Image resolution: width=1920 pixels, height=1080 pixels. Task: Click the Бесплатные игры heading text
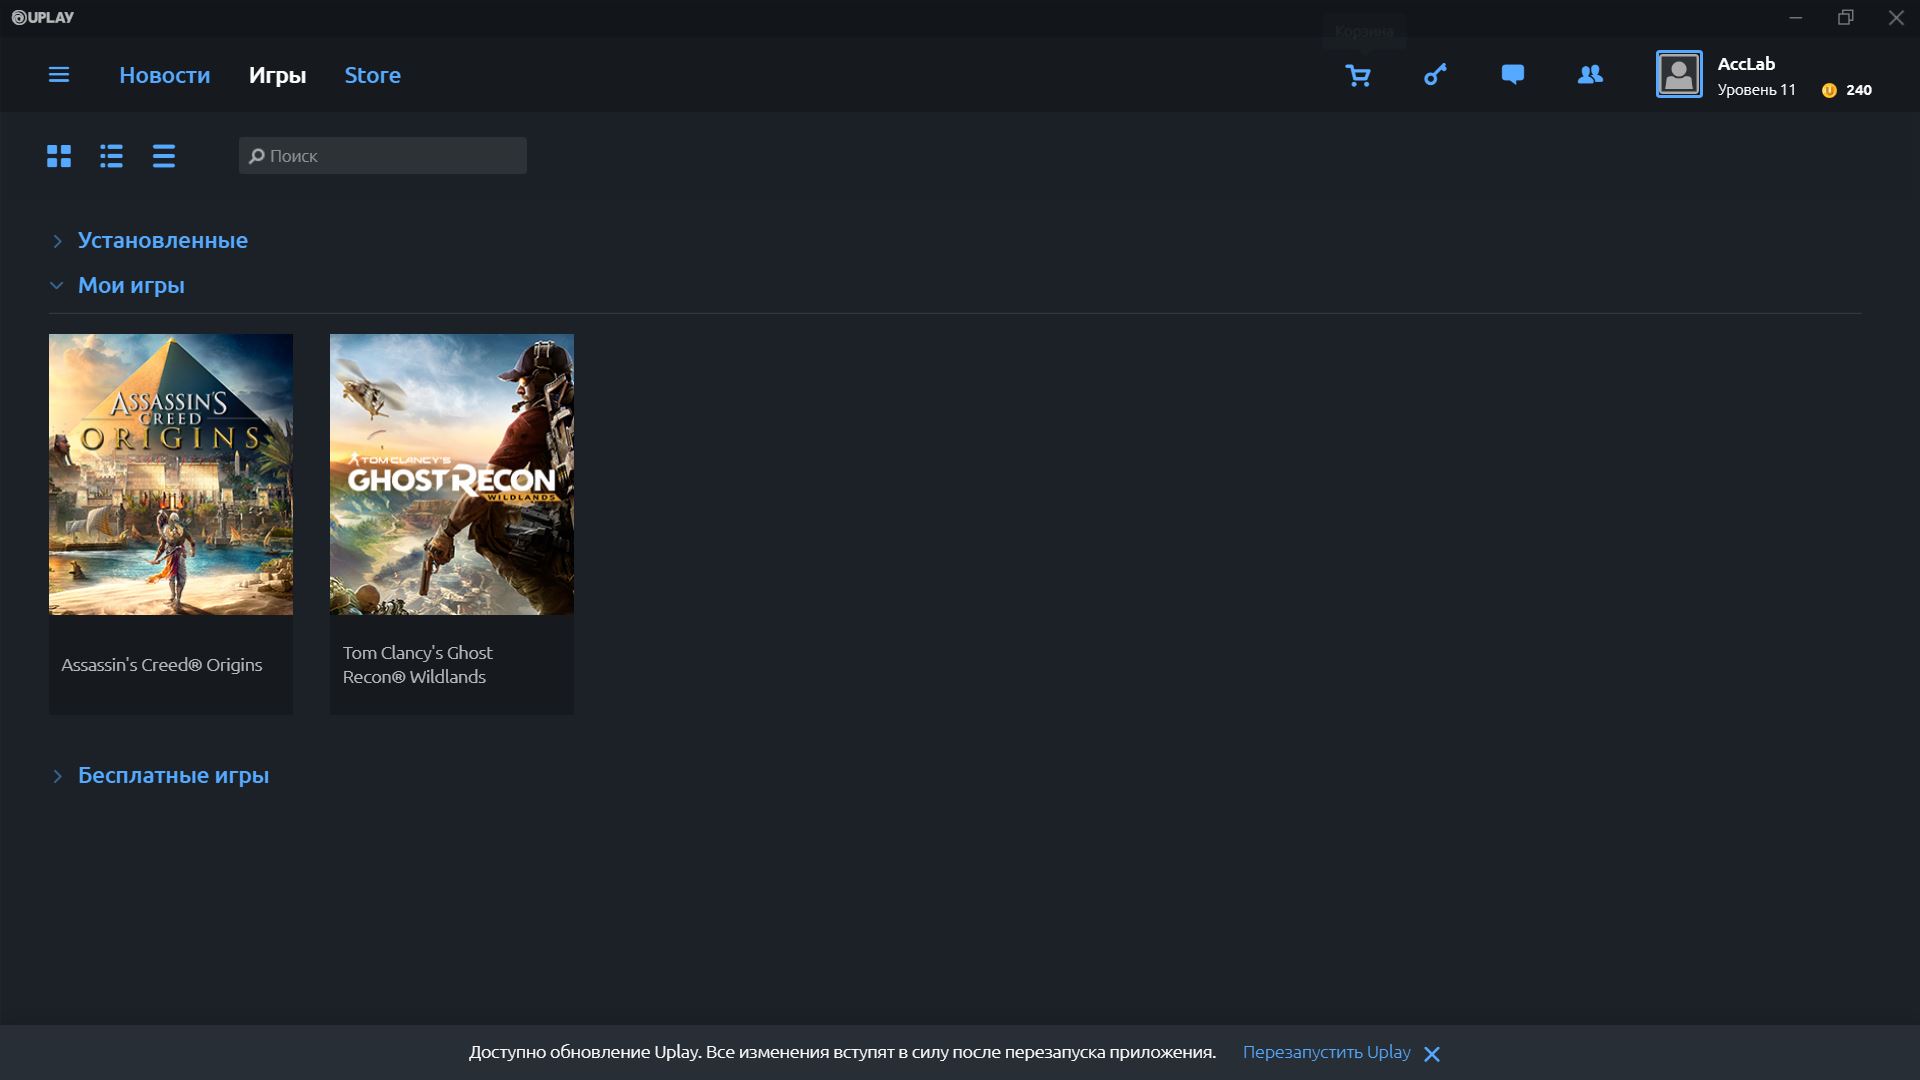point(173,776)
